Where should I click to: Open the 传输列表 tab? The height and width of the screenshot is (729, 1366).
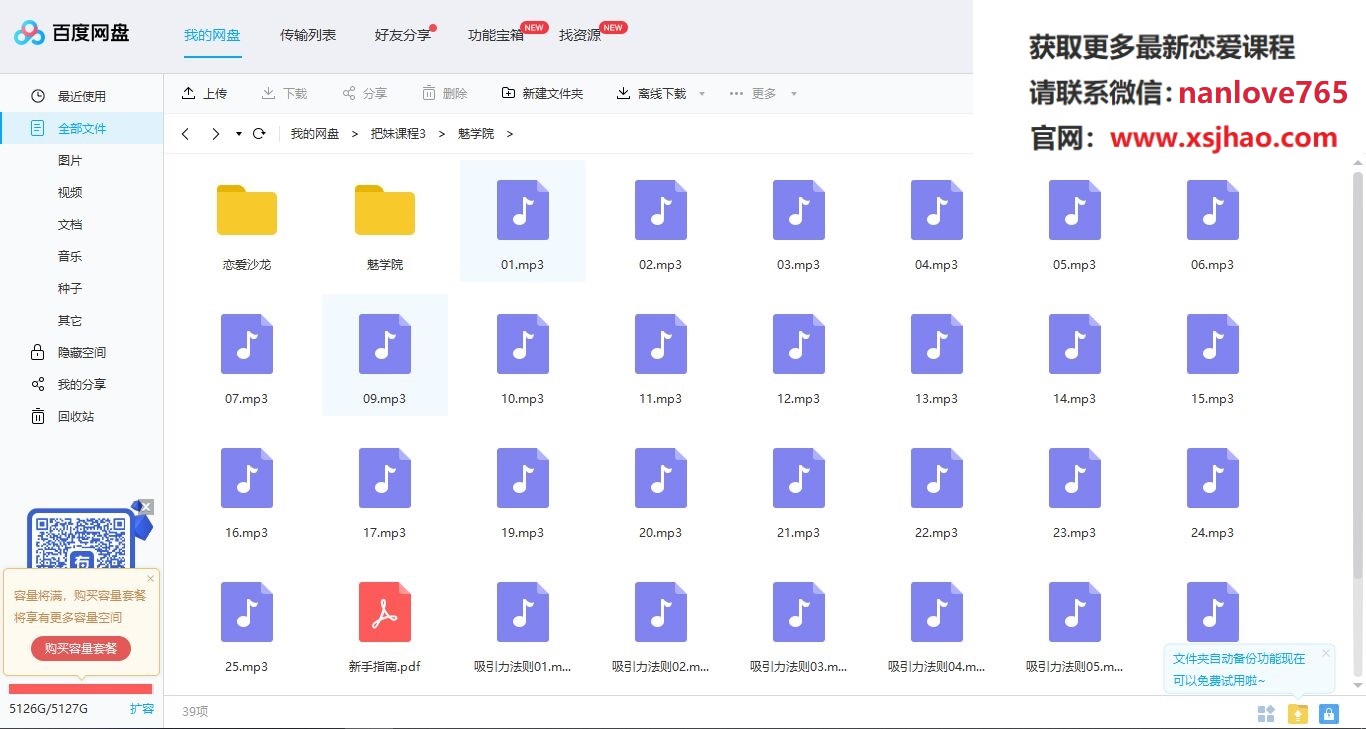coord(308,35)
